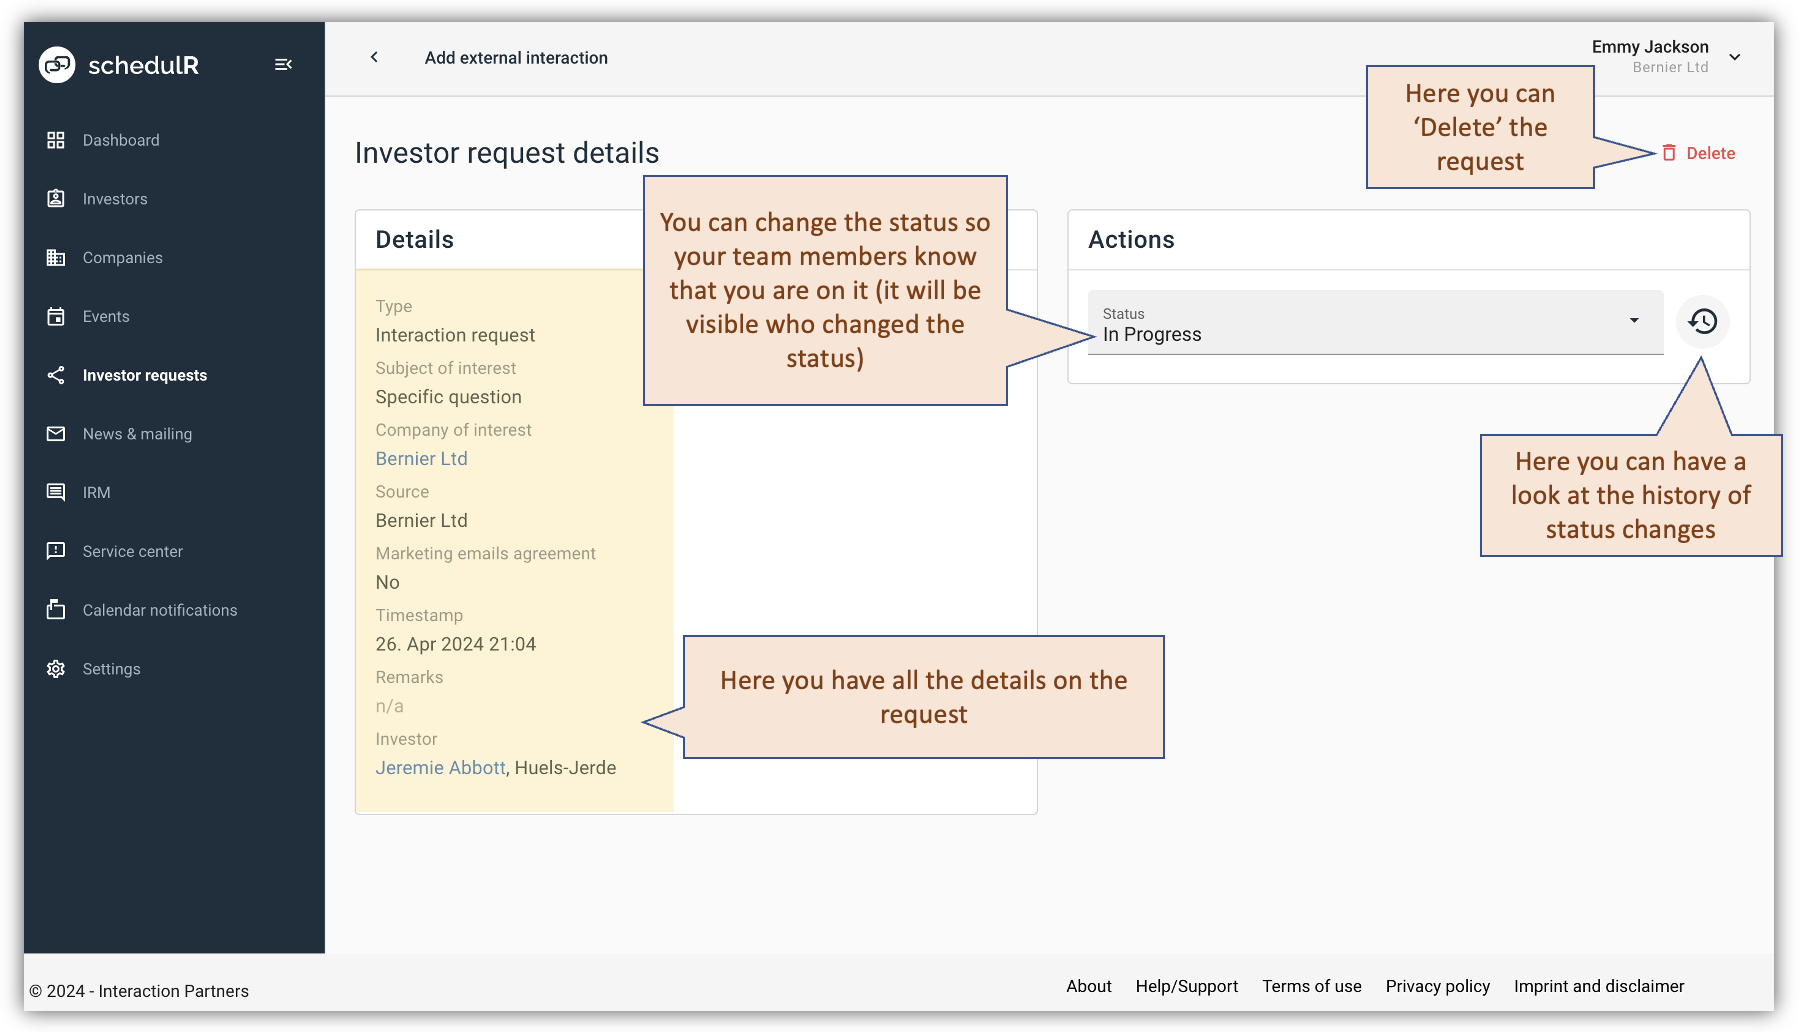The width and height of the screenshot is (1808, 1032).
Task: Open the Bernier Ltd company link
Action: point(421,458)
